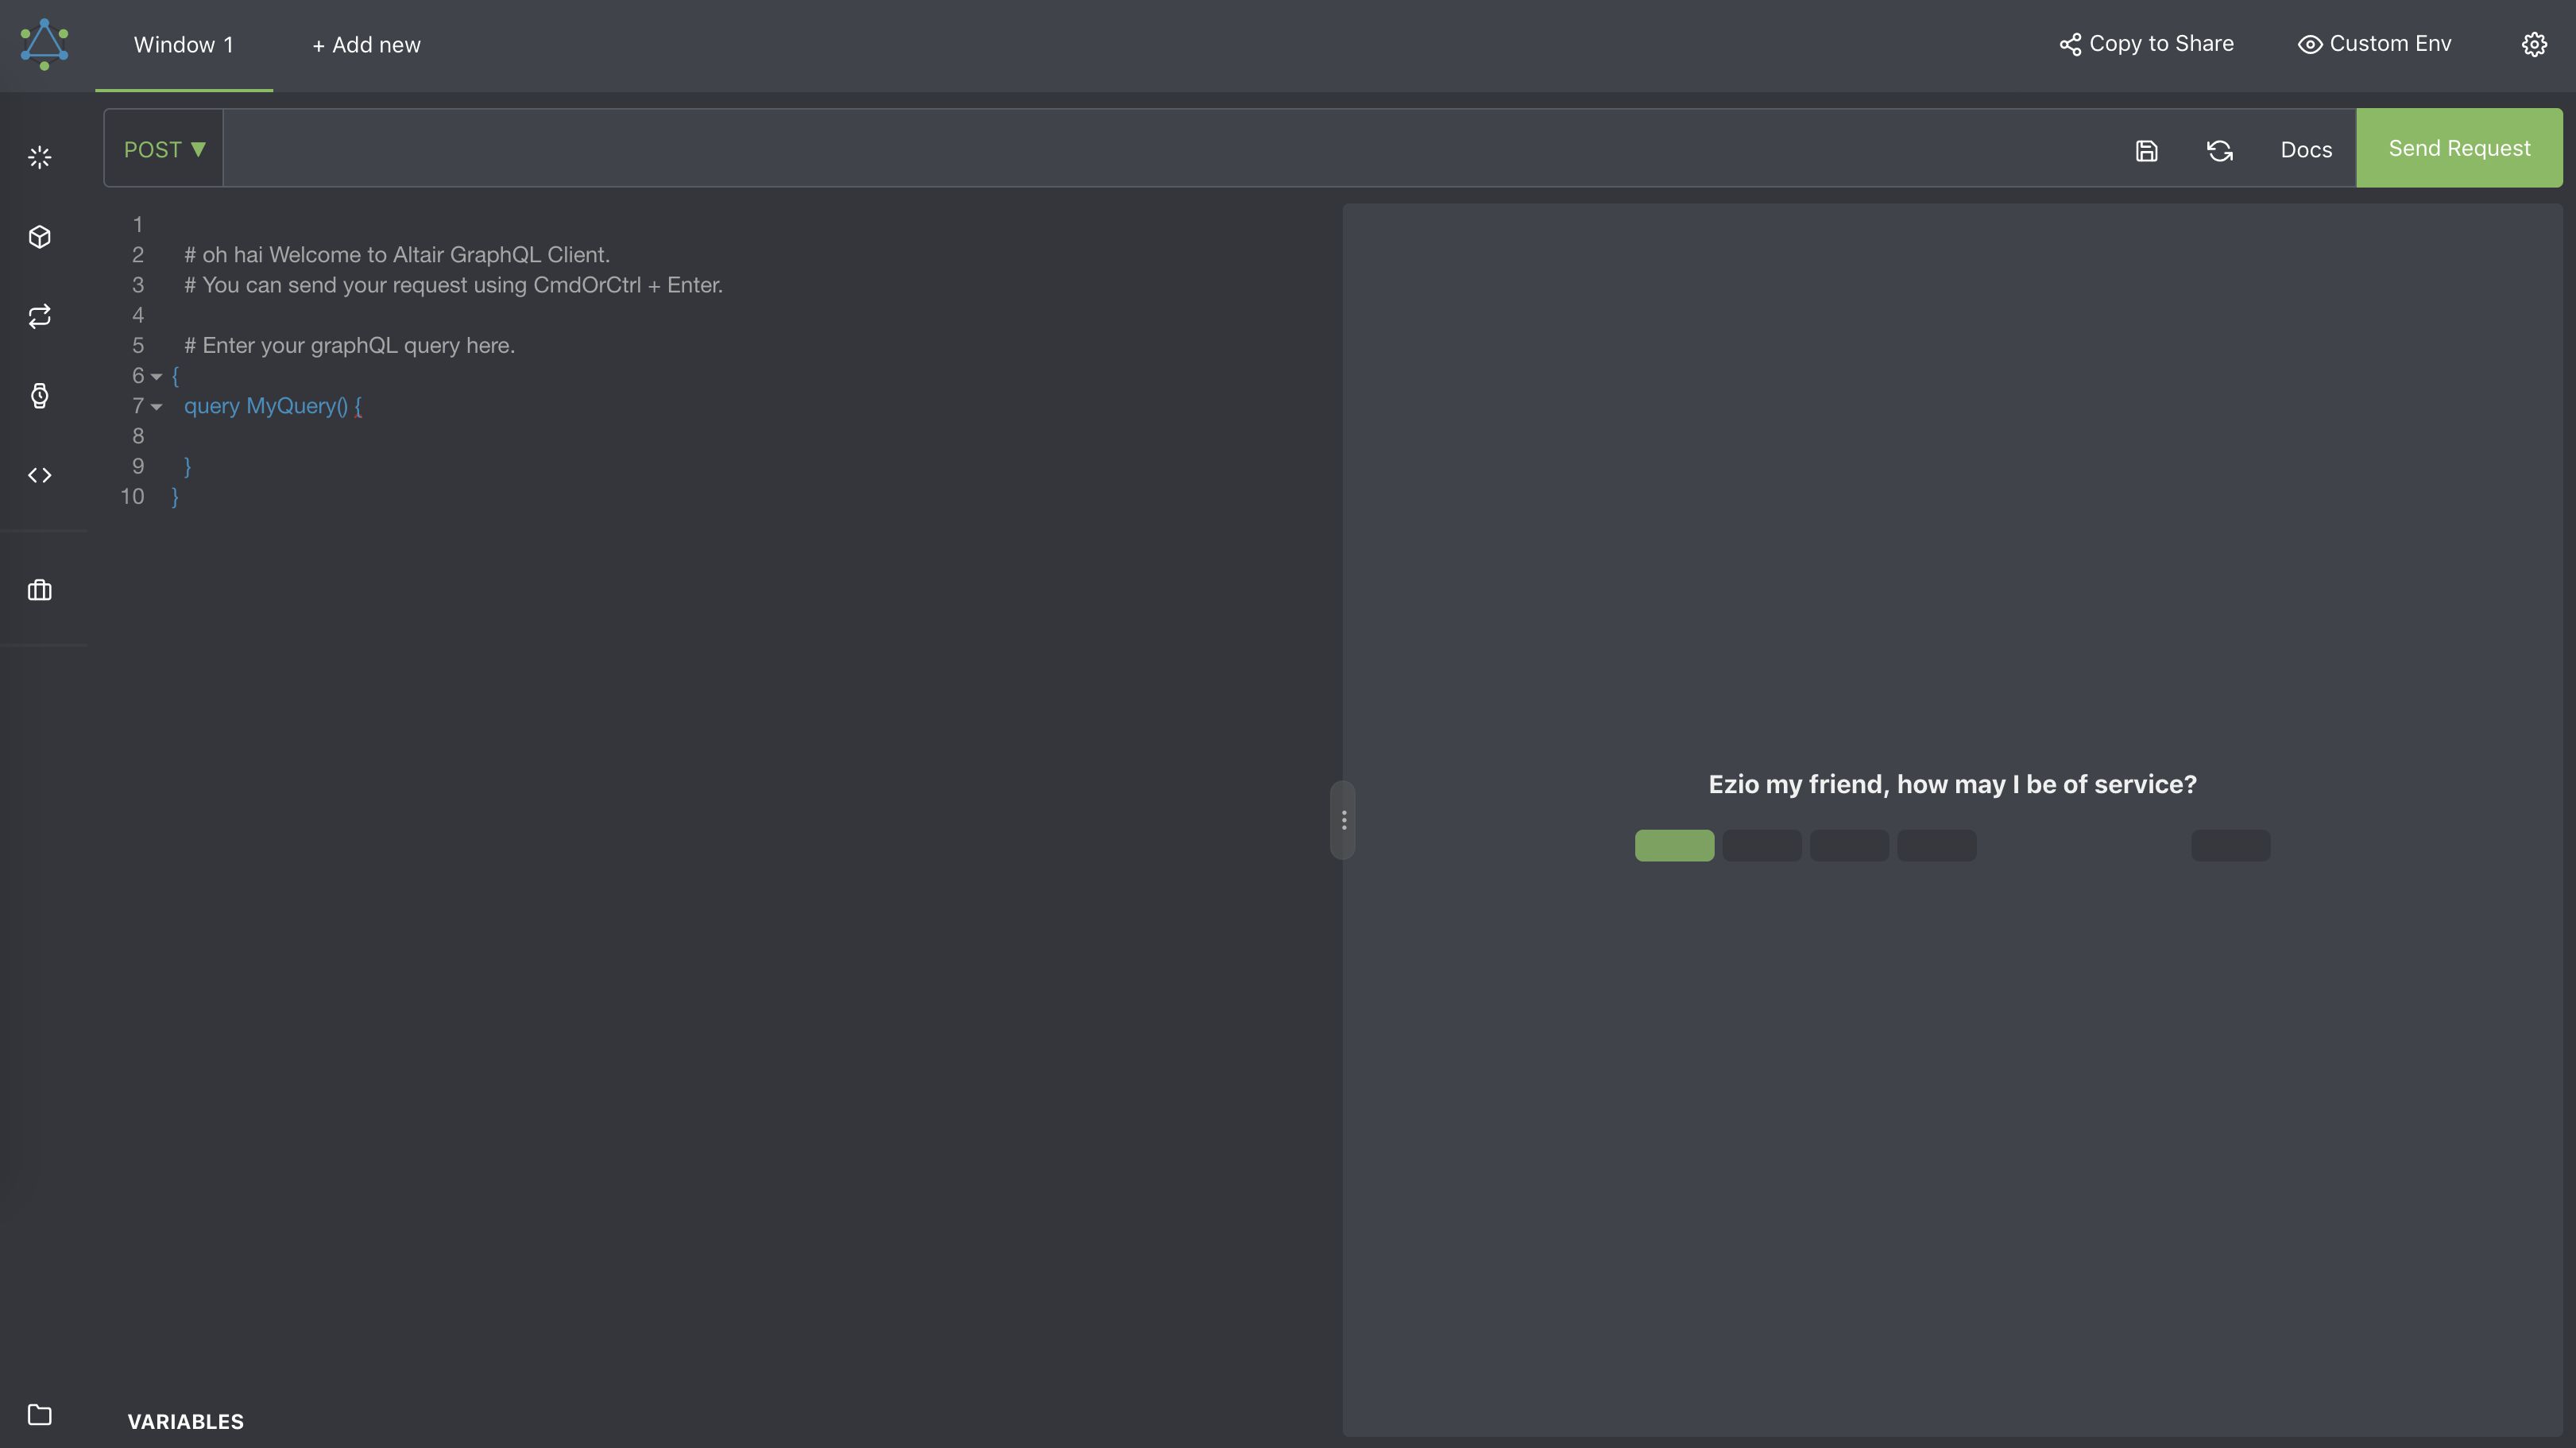Click the code brackets sidebar icon

tap(40, 475)
